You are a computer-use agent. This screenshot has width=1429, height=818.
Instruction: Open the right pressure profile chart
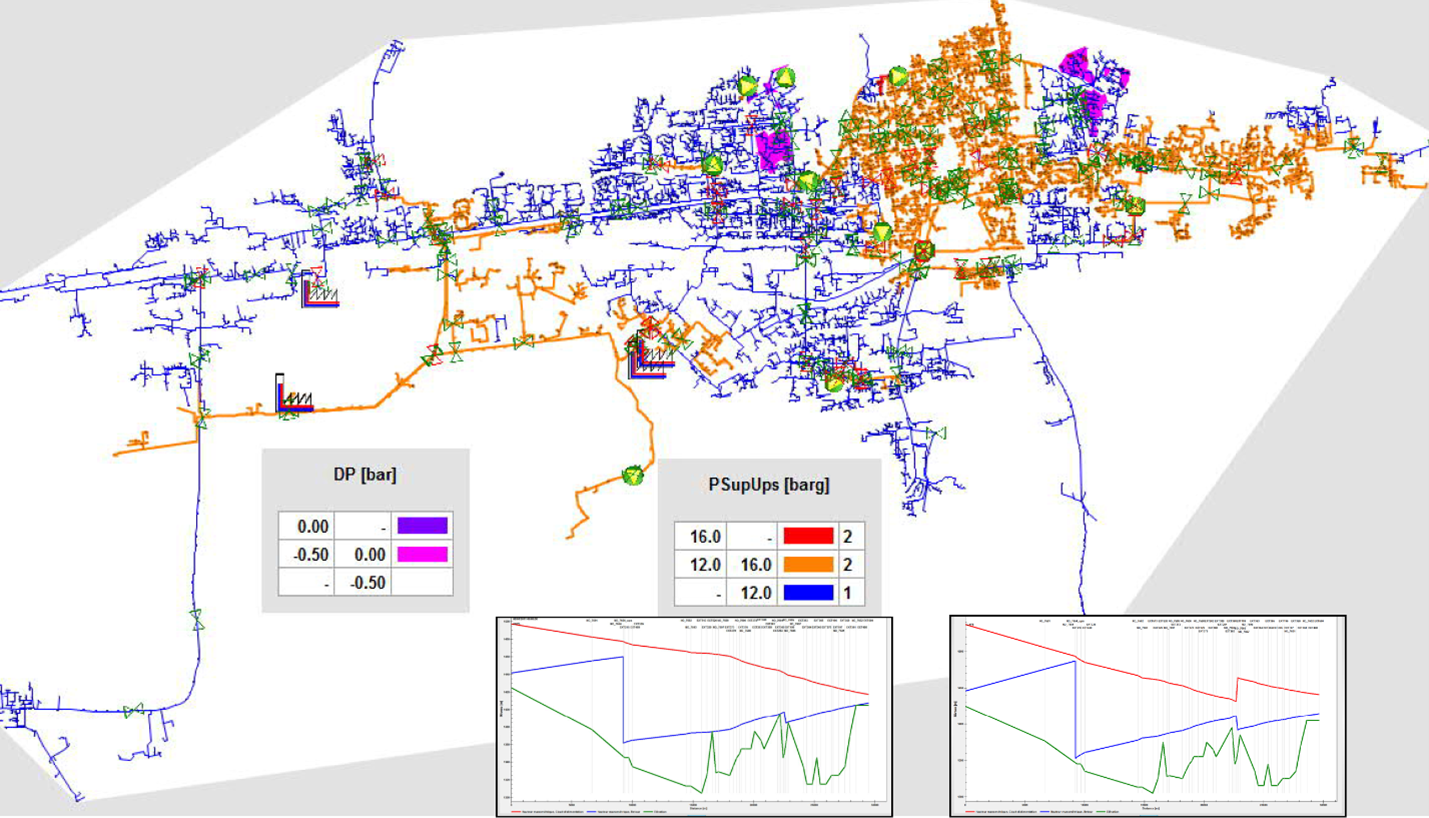pos(1147,715)
